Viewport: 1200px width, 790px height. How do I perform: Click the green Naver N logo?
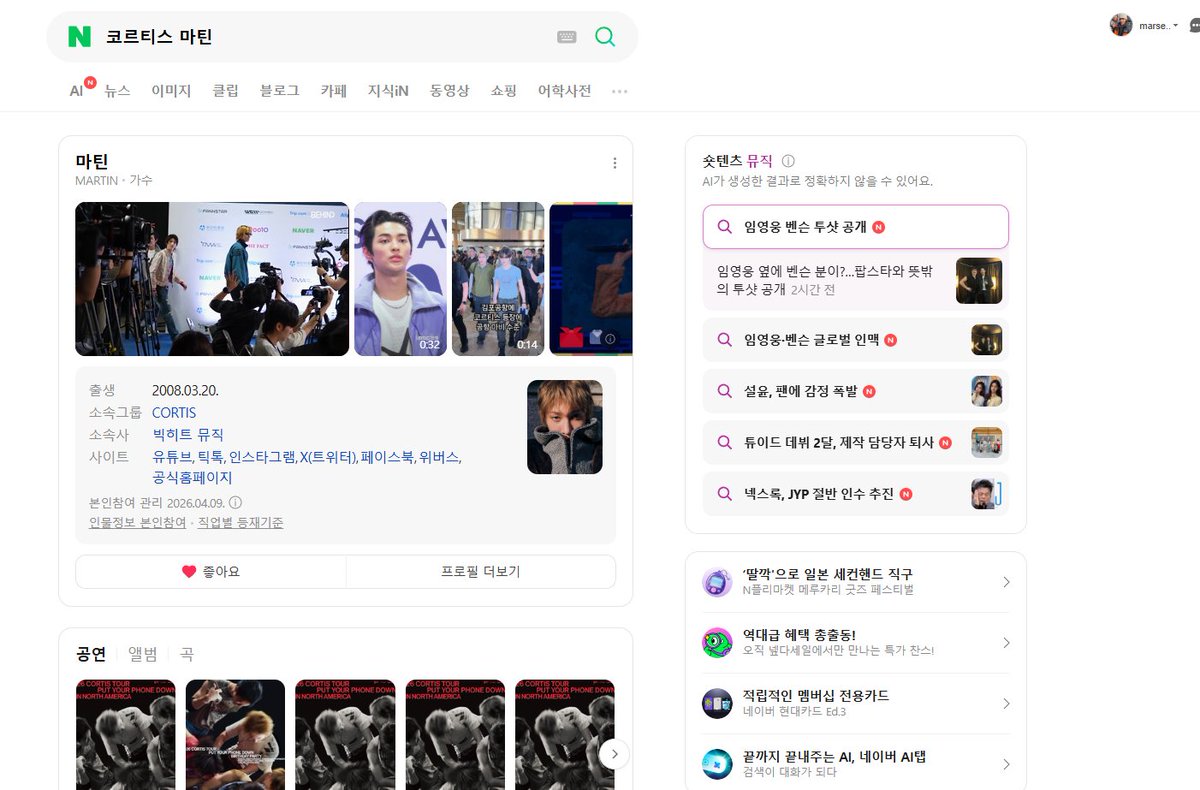coord(79,37)
